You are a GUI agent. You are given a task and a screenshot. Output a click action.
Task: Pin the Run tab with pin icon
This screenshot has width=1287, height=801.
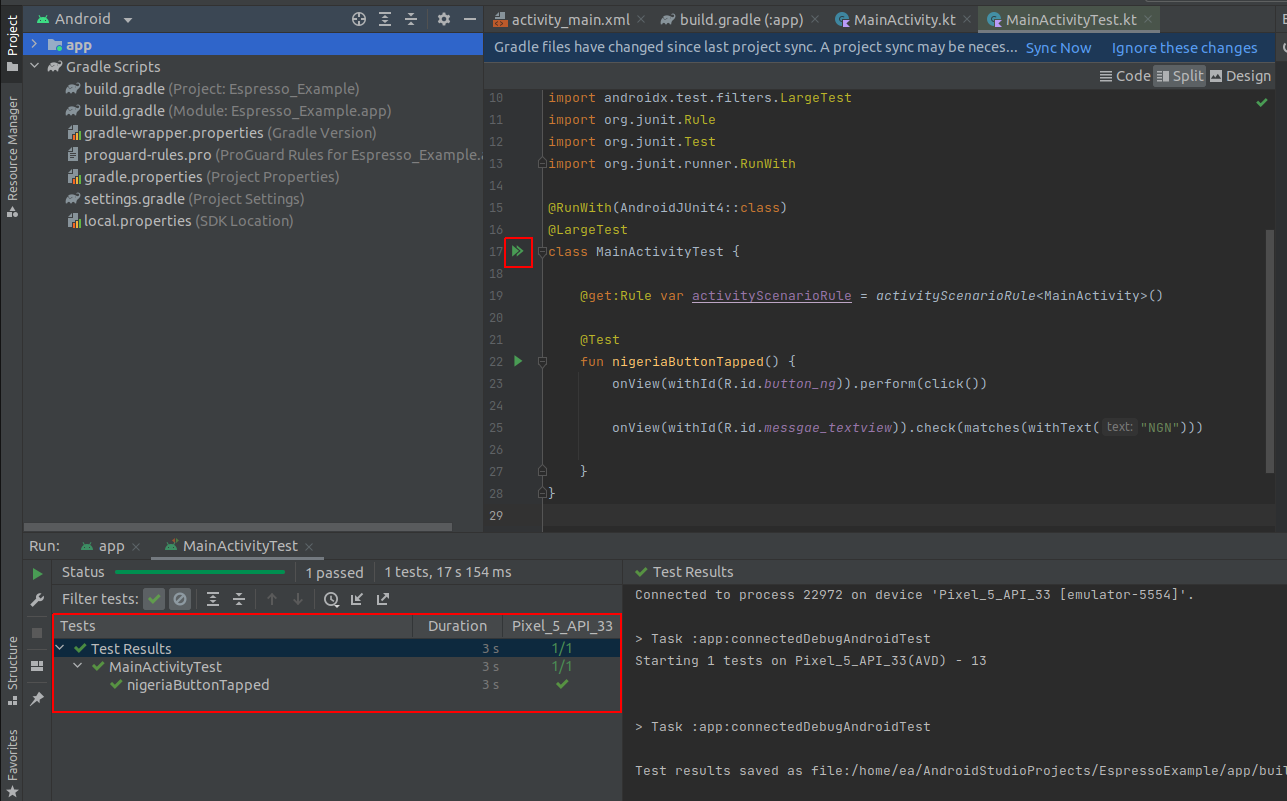pos(37,699)
